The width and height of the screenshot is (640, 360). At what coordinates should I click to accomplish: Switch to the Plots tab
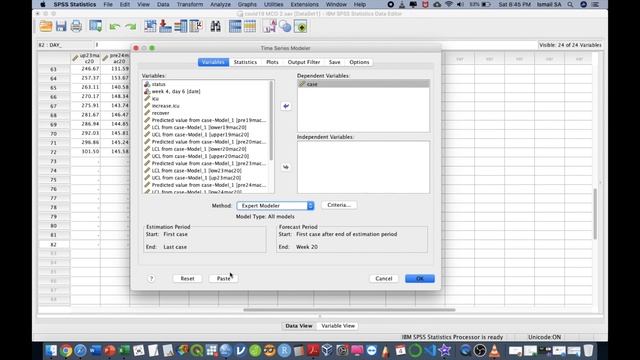(272, 62)
